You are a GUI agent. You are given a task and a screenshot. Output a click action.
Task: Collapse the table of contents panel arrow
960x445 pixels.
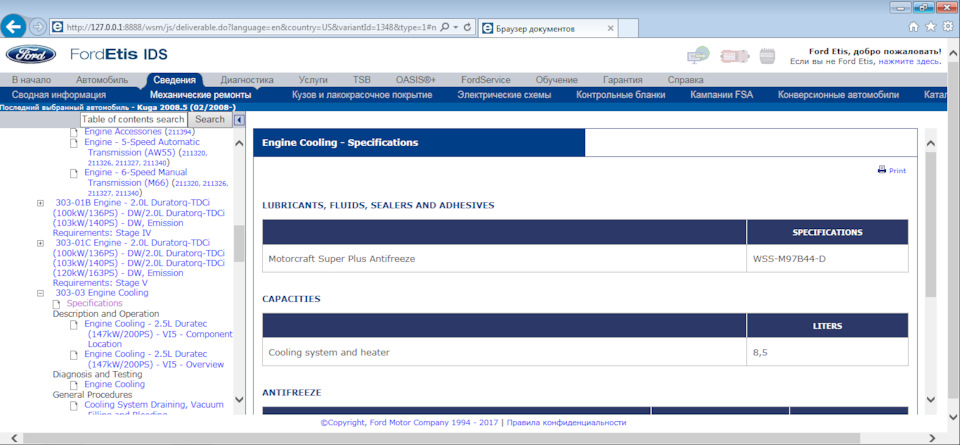[x=239, y=120]
